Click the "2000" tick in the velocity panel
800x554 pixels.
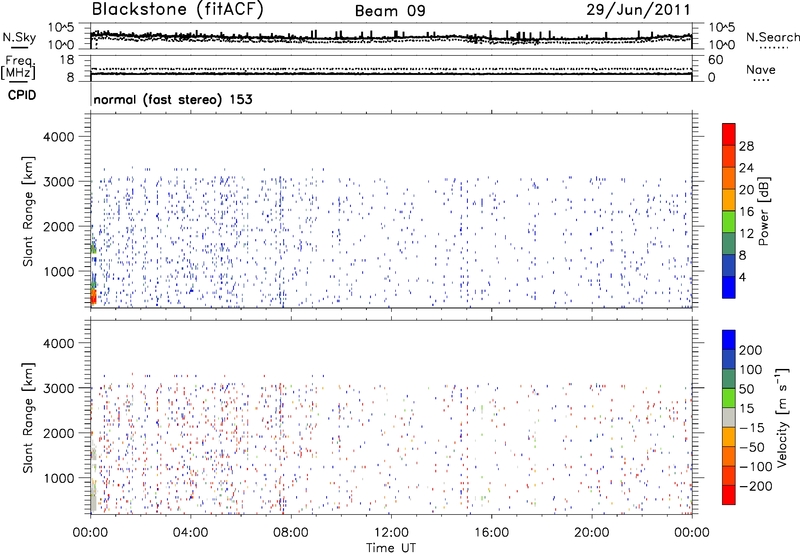(58, 433)
